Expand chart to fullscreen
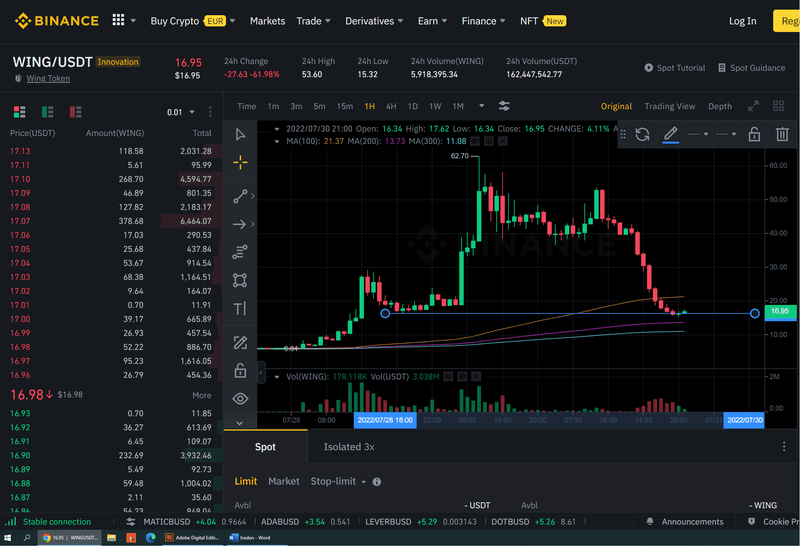This screenshot has width=800, height=547. point(753,106)
